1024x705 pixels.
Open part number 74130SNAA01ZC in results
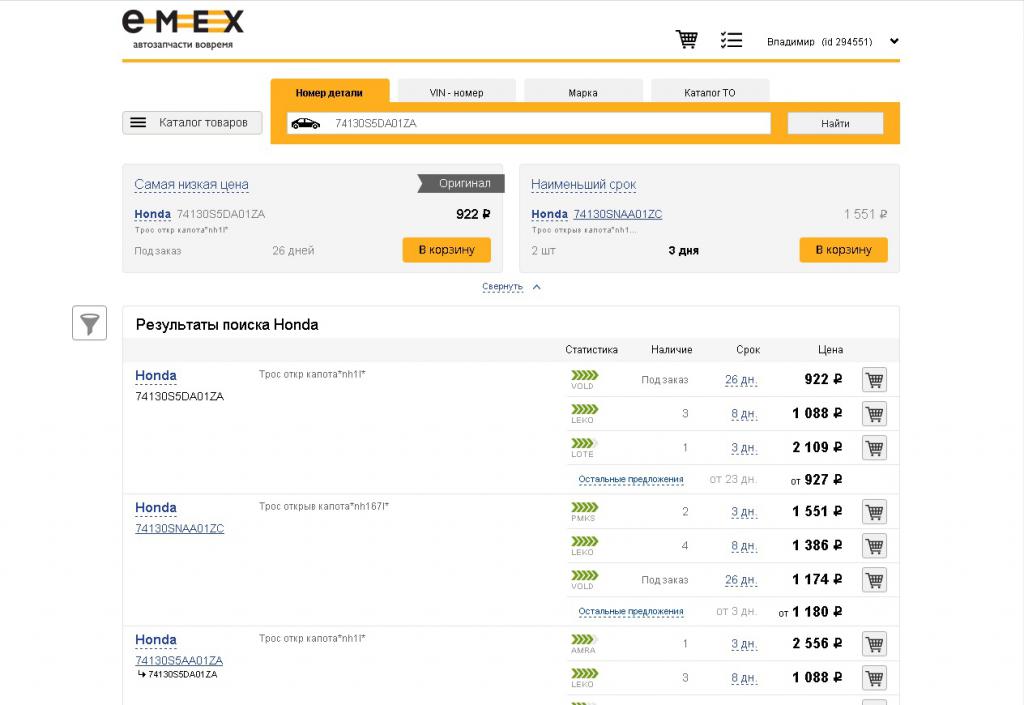180,528
